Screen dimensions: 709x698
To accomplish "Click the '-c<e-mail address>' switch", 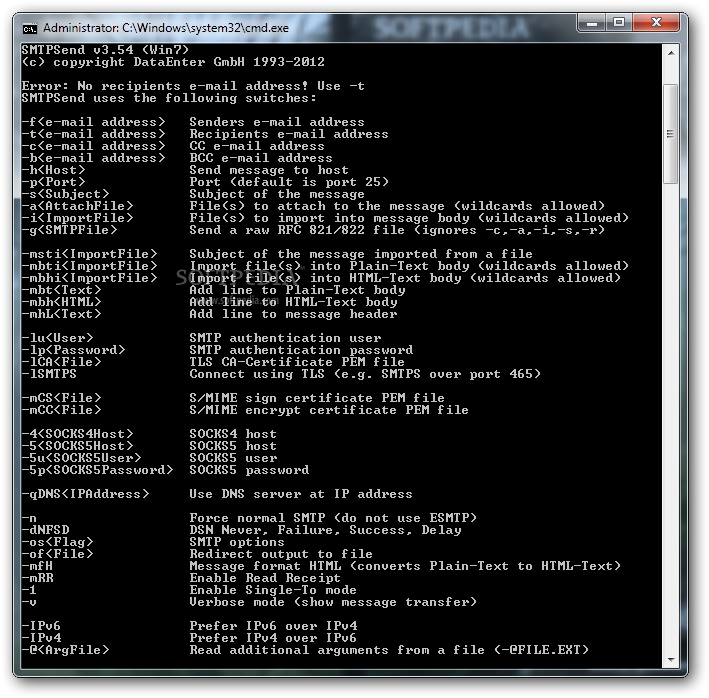I will coord(94,146).
